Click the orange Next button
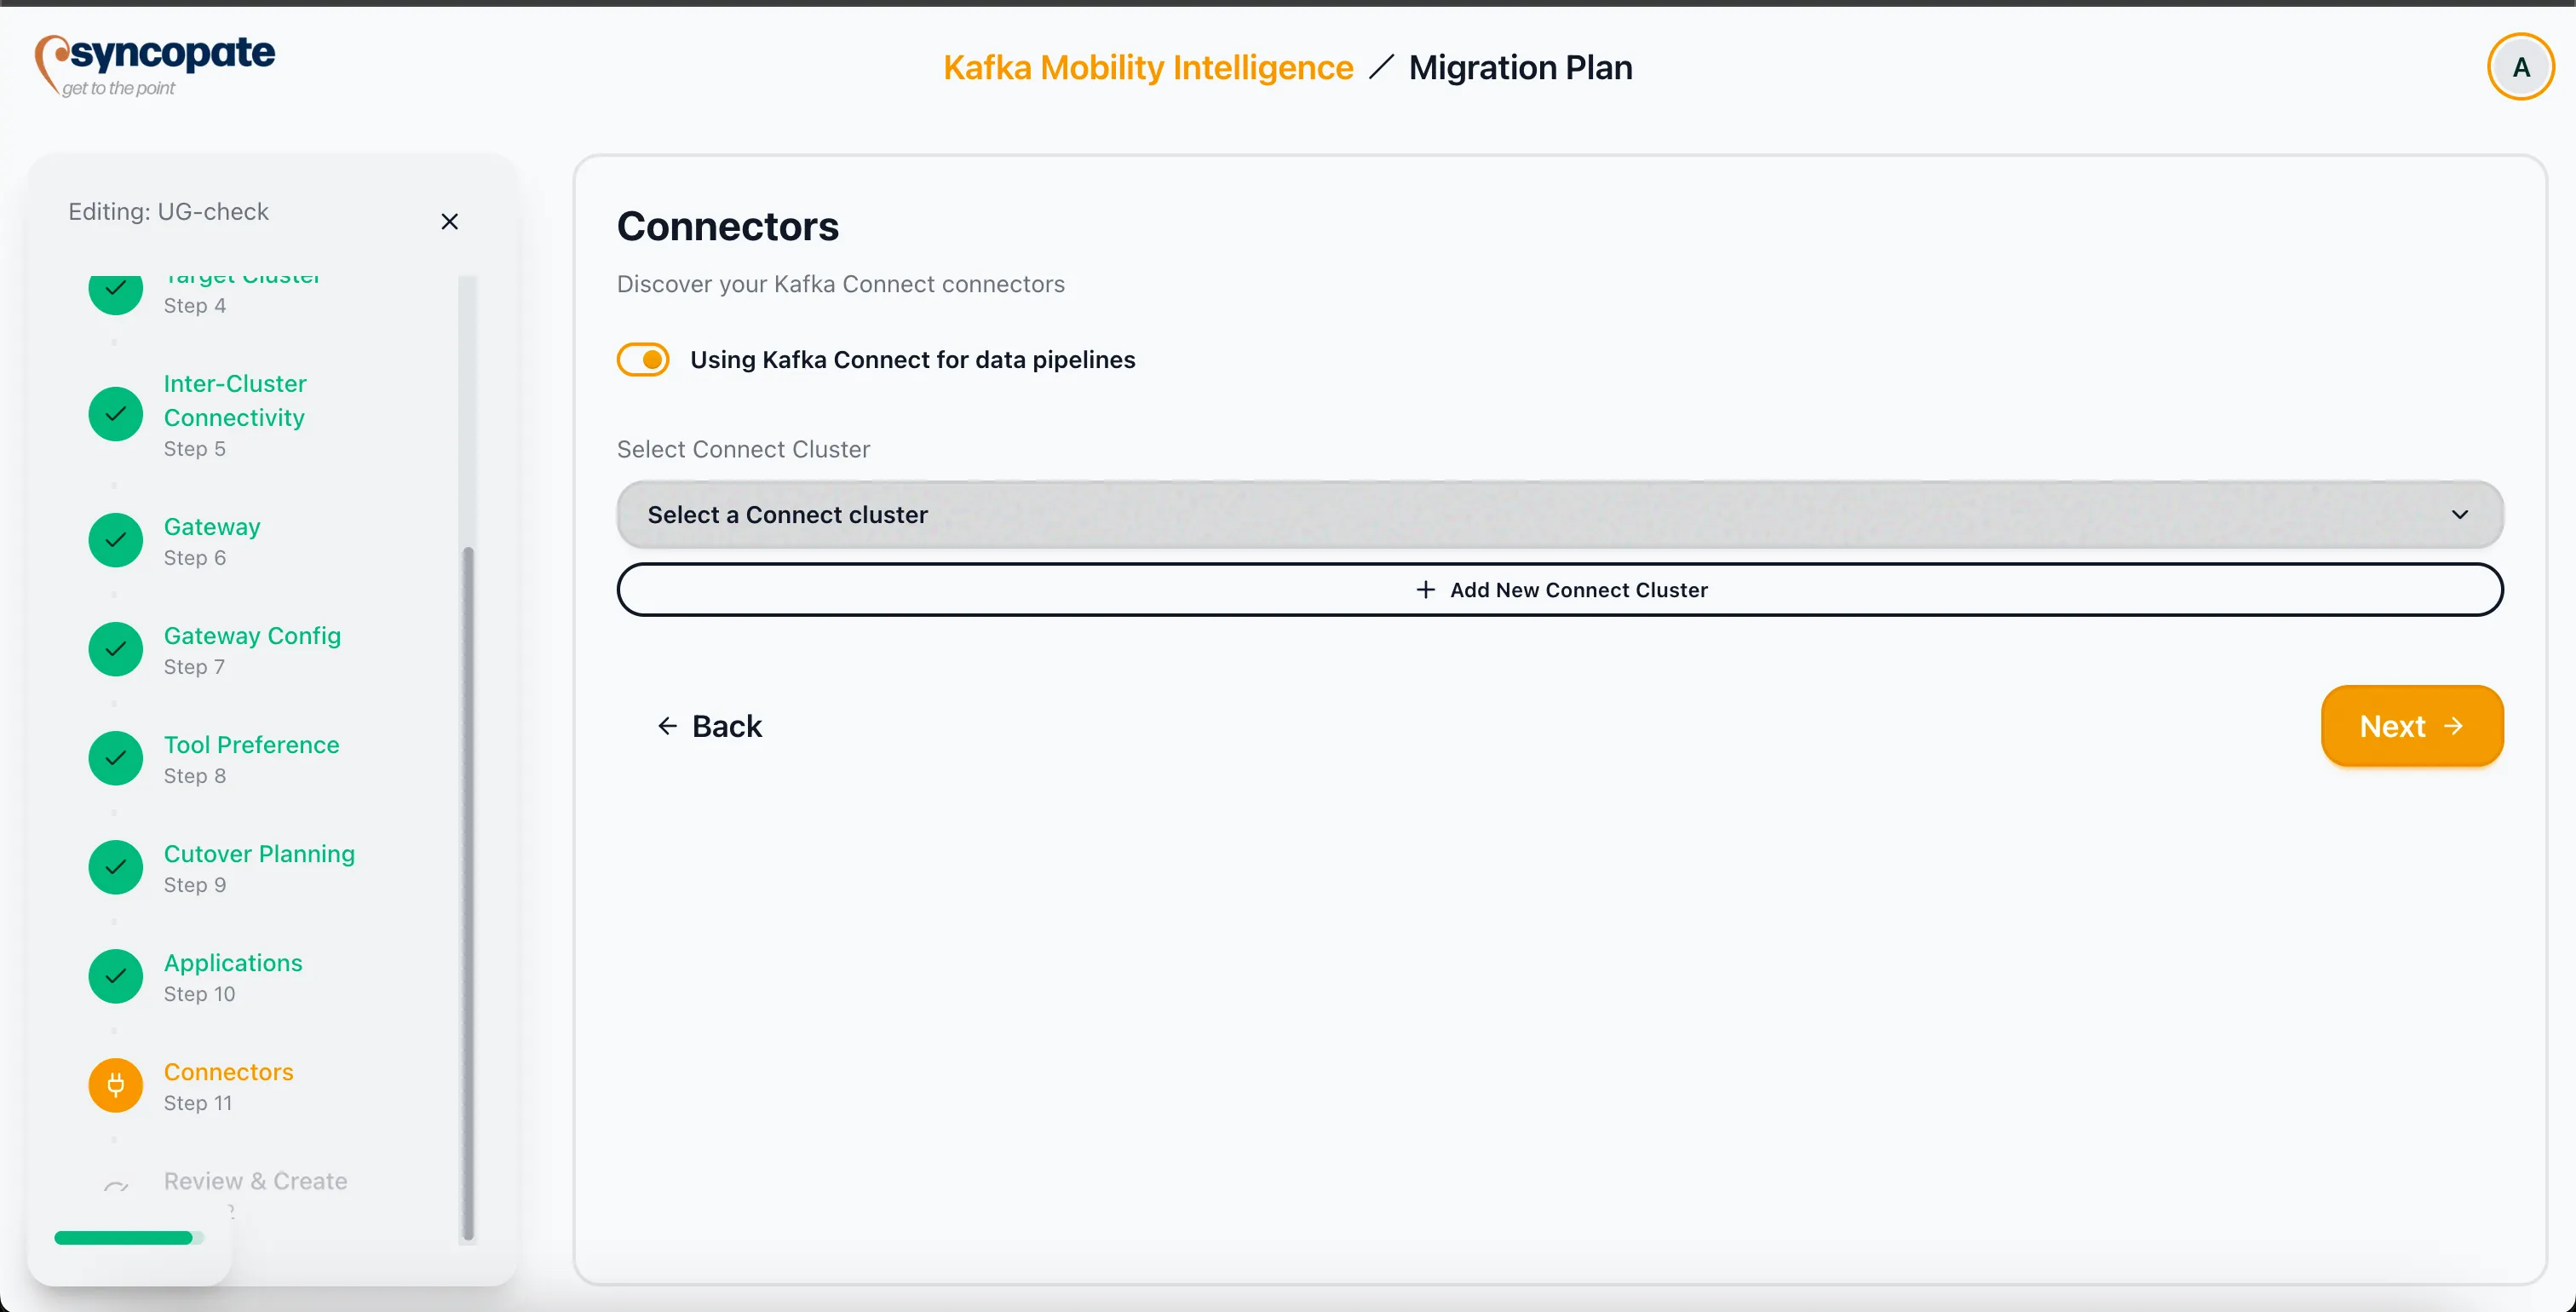Screen dimensions: 2576x1312 [x=2411, y=726]
